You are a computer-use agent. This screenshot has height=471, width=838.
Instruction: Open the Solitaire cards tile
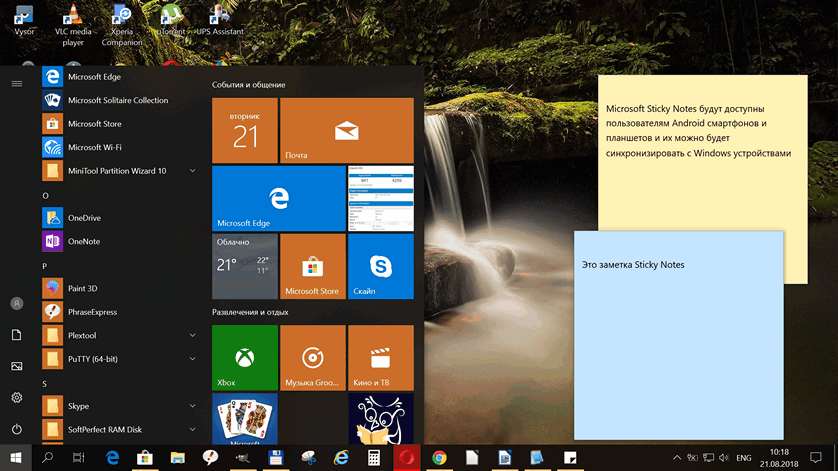click(x=245, y=419)
